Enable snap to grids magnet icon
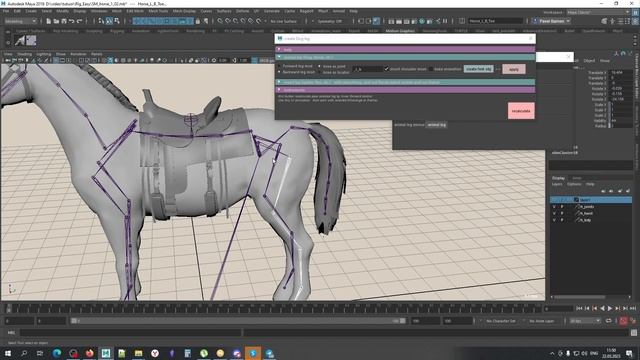 pos(220,21)
